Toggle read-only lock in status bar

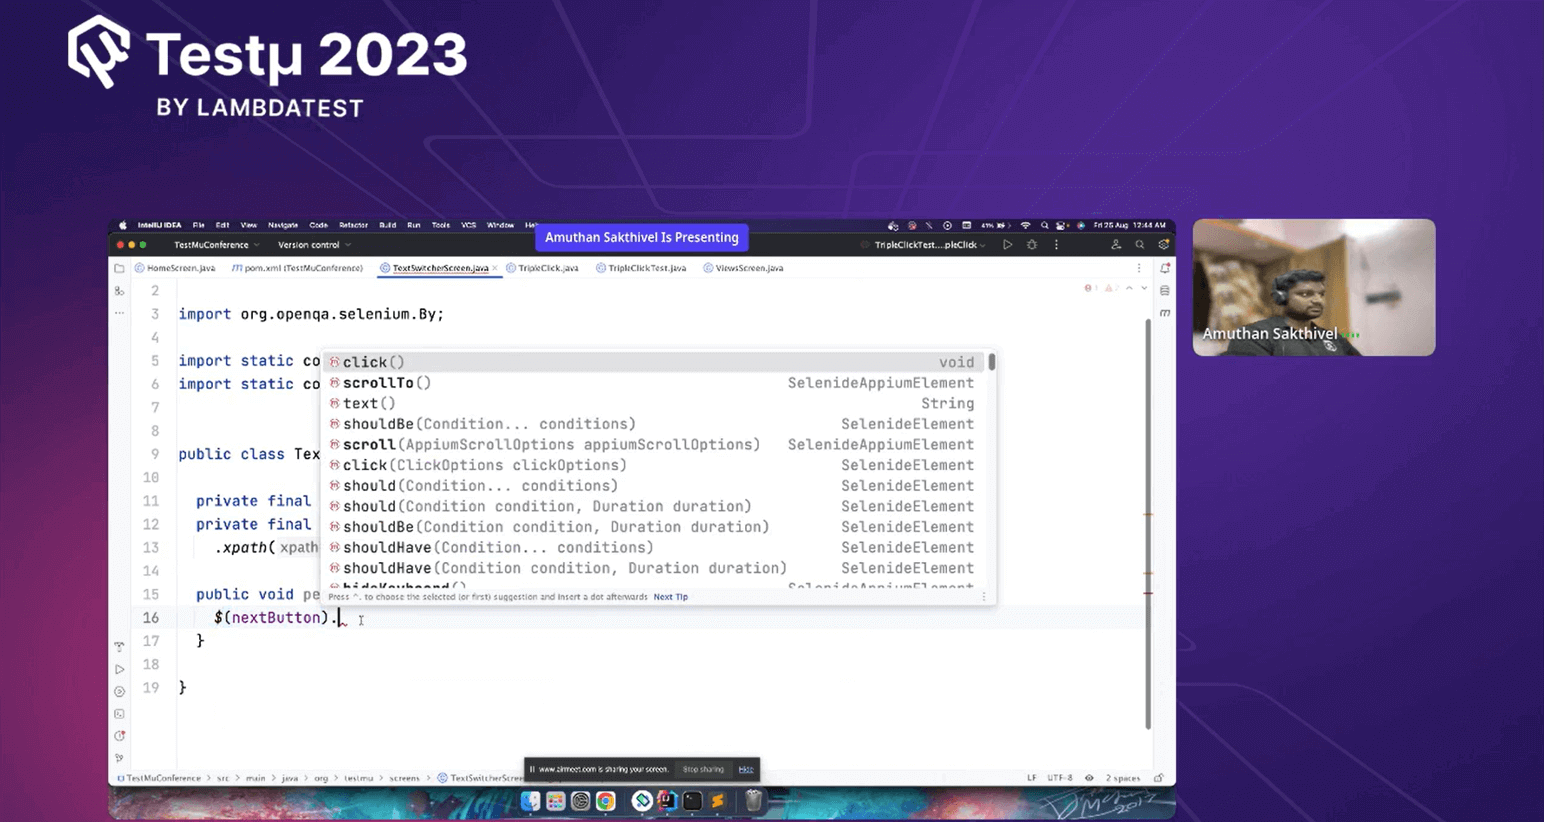[x=1159, y=778]
